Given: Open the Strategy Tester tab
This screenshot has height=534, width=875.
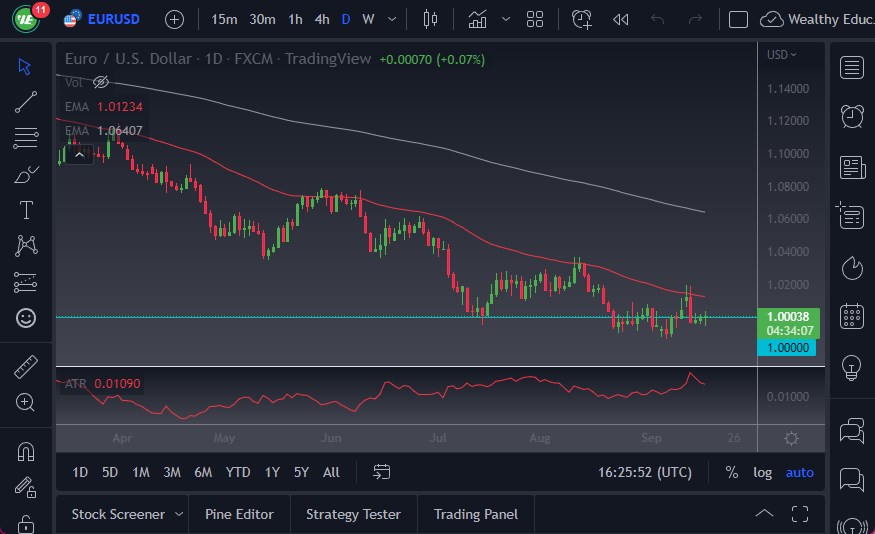Looking at the screenshot, I should pos(353,514).
